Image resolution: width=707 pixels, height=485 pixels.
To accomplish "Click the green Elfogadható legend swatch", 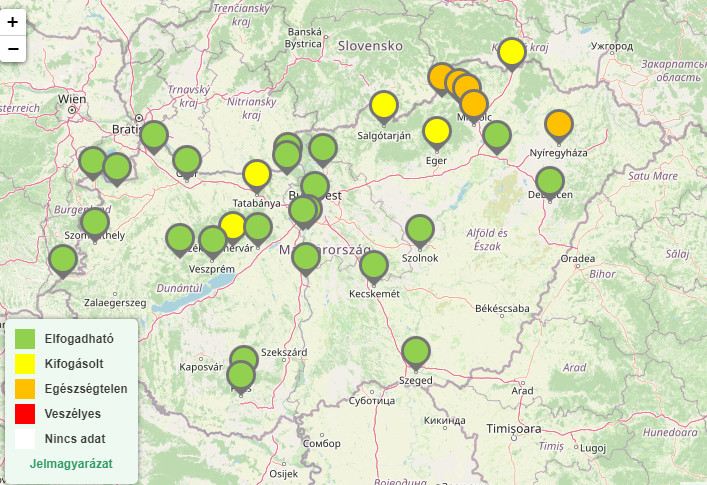I will point(25,339).
